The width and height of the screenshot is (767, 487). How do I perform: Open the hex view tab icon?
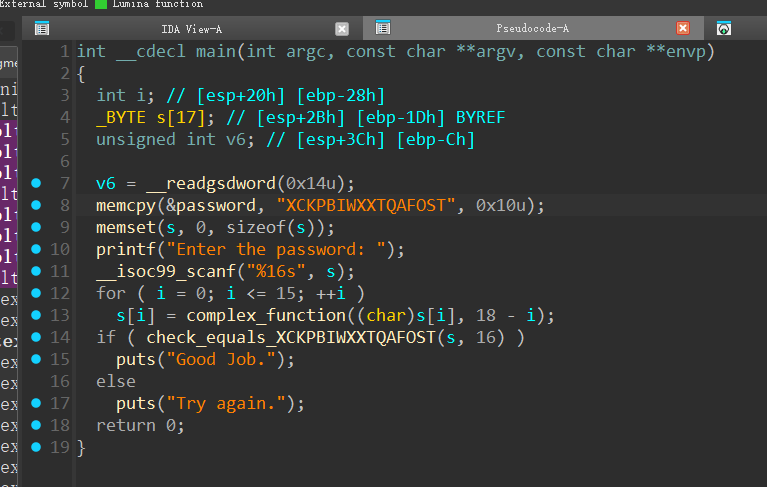tap(724, 28)
